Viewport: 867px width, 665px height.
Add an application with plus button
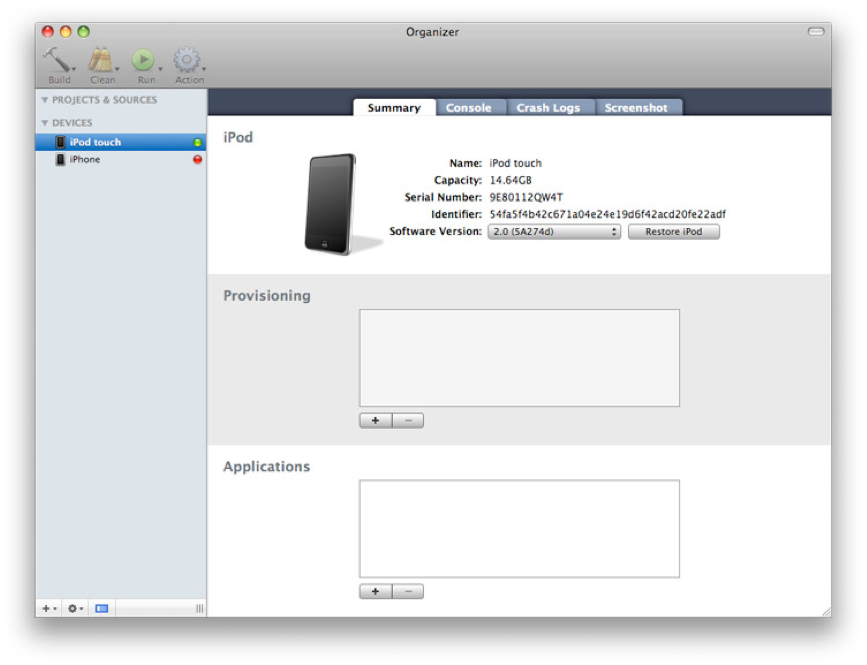(x=375, y=591)
